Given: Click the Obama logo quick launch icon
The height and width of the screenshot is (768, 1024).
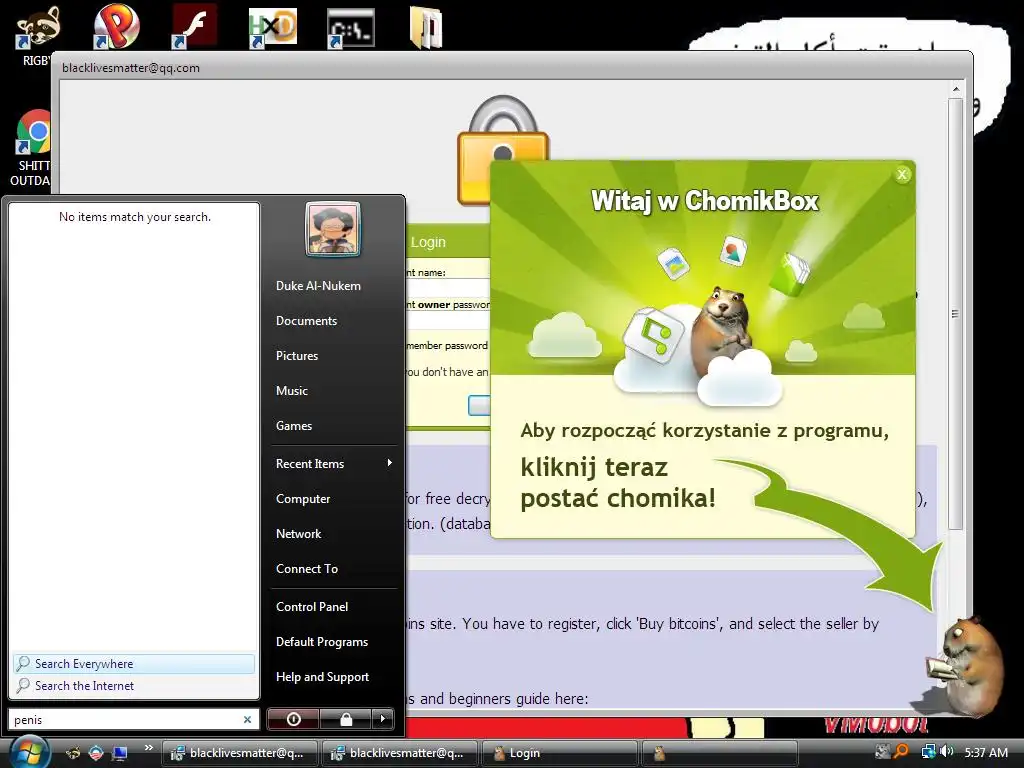Looking at the screenshot, I should pos(96,753).
